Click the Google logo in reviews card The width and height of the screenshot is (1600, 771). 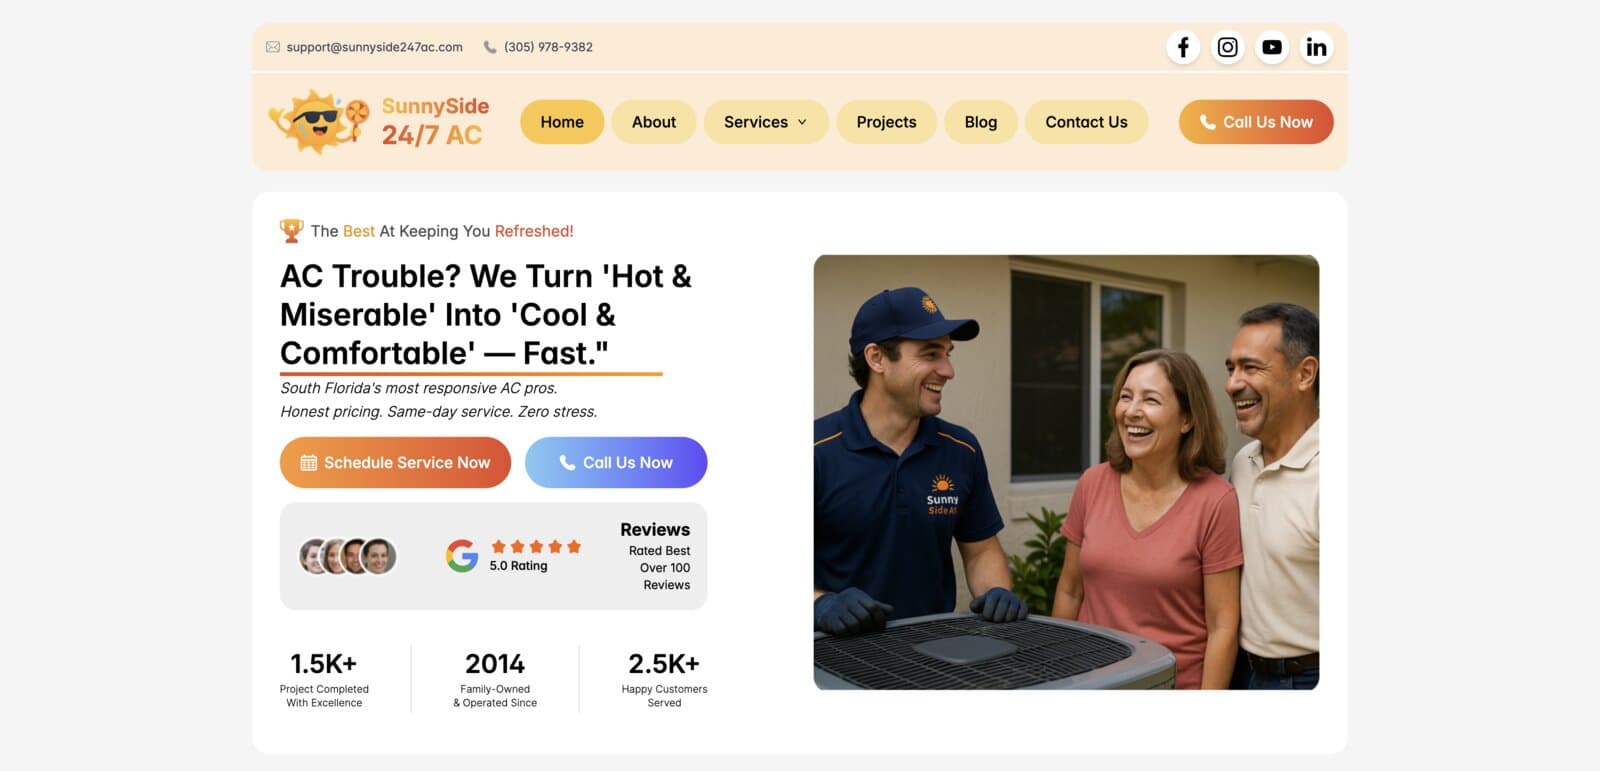(462, 556)
